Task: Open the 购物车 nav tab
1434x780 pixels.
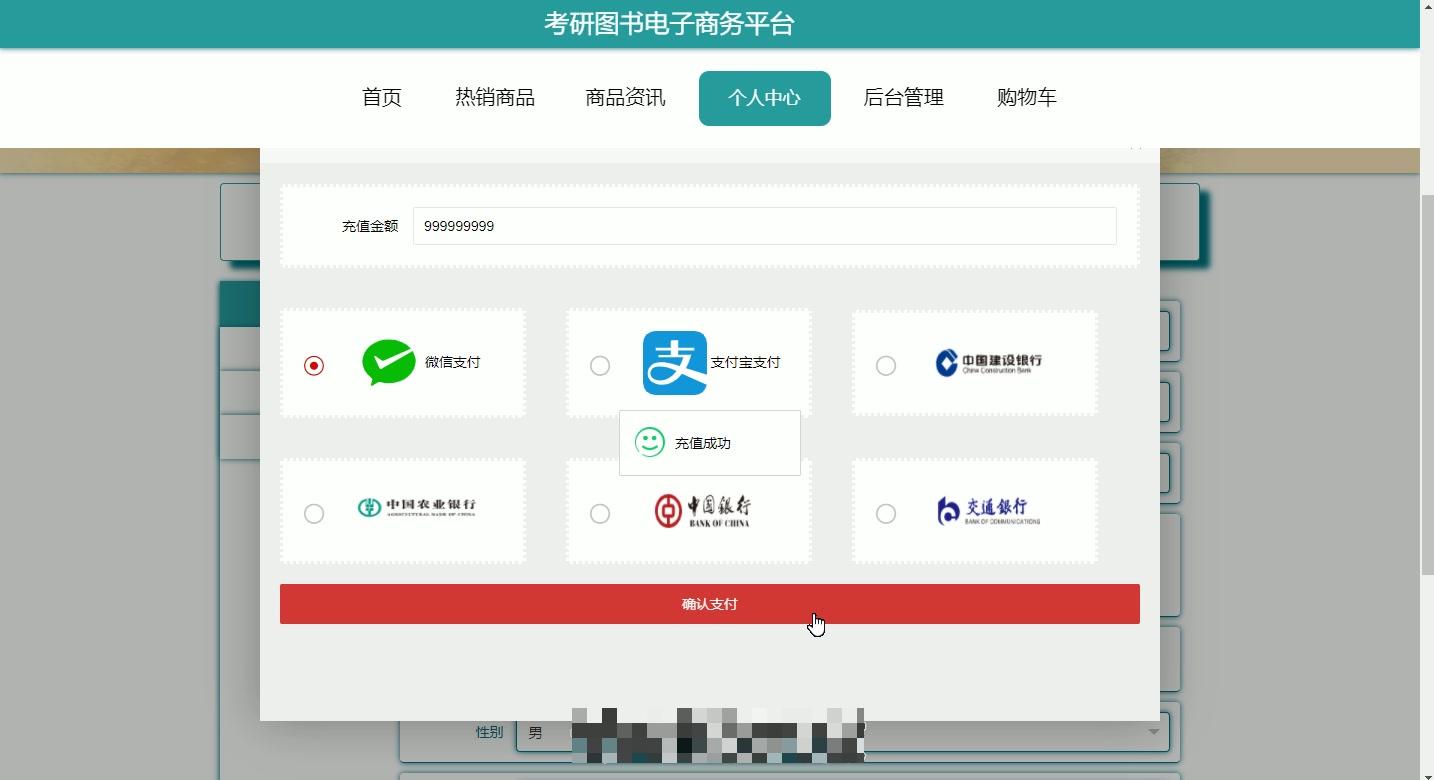Action: point(1027,98)
